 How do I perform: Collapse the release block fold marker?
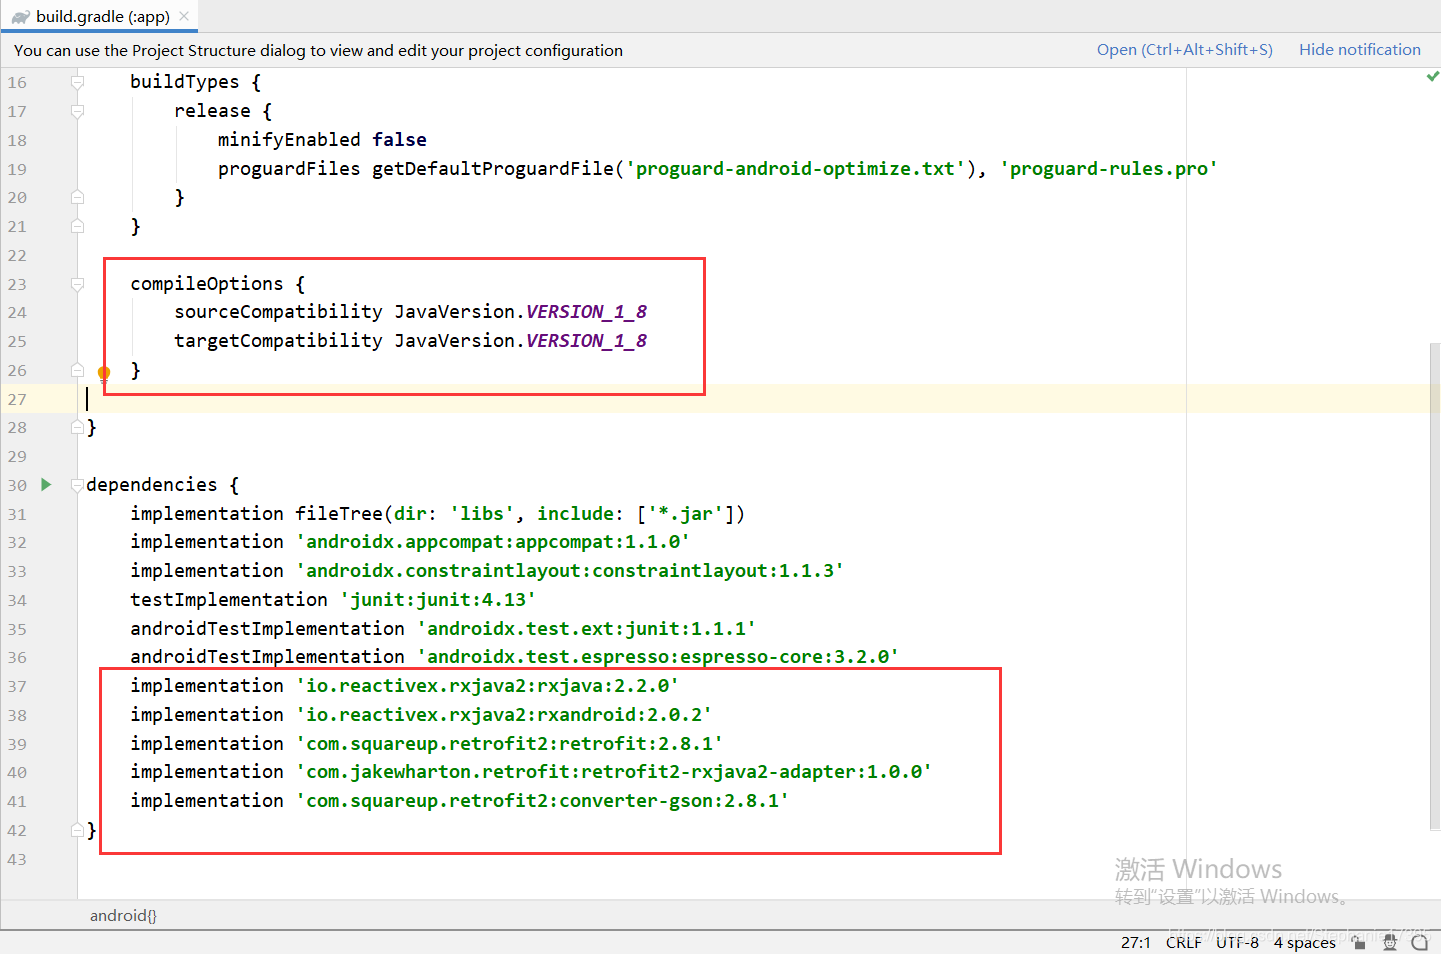(77, 111)
